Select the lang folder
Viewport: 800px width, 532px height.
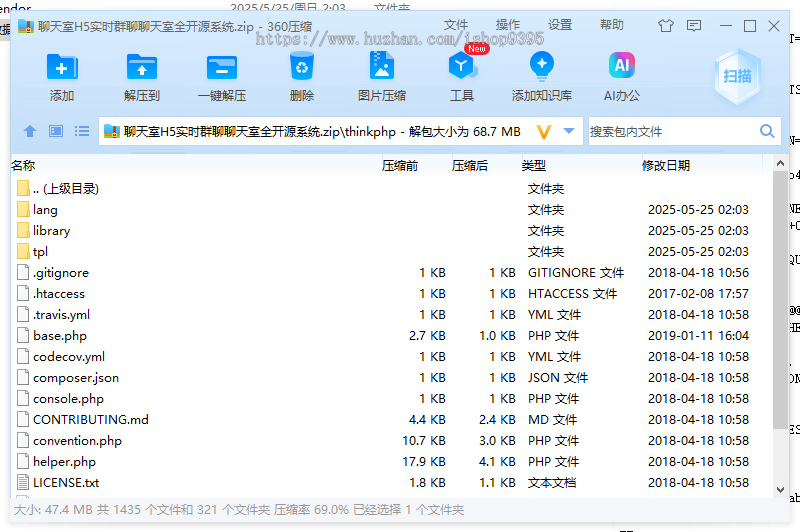[x=391, y=210]
